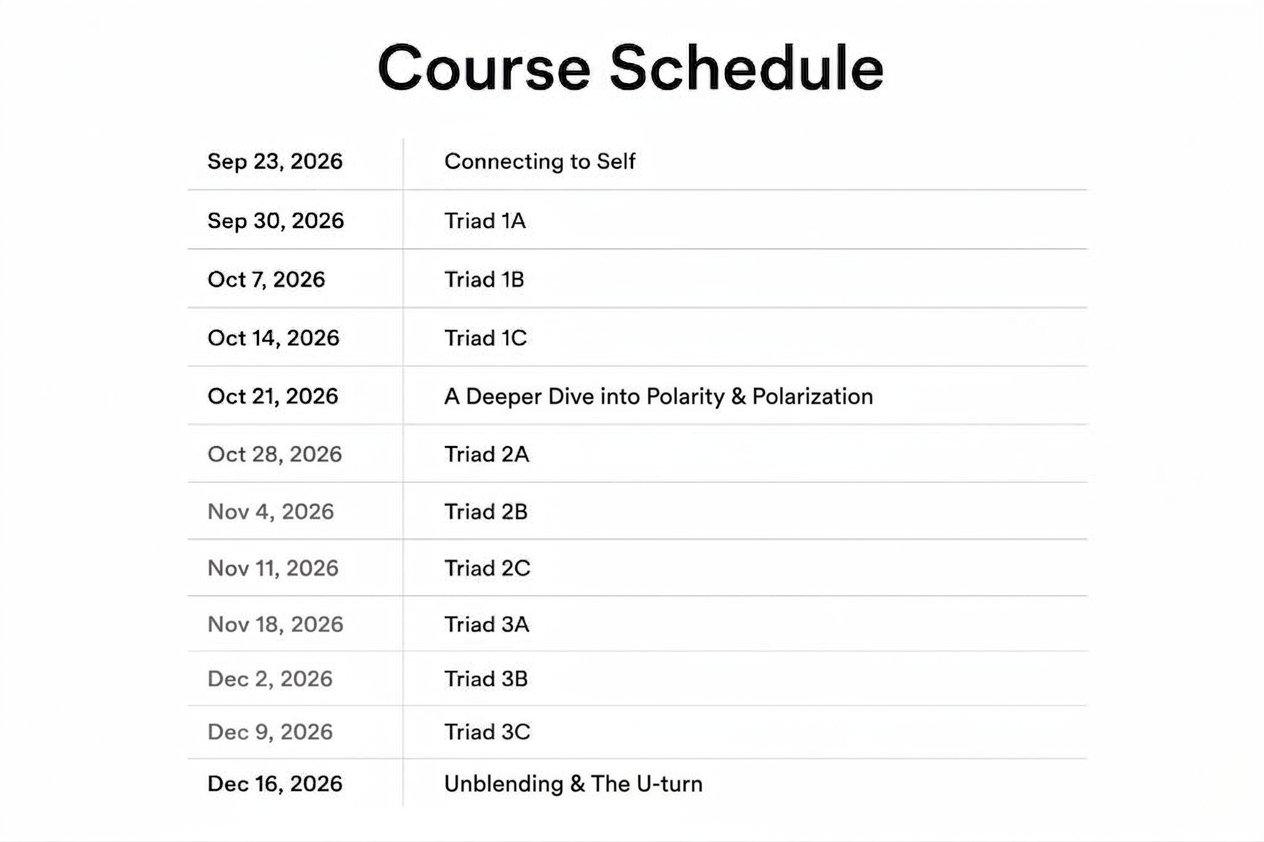
Task: Select the Dec 9, 2026 date
Action: click(270, 732)
